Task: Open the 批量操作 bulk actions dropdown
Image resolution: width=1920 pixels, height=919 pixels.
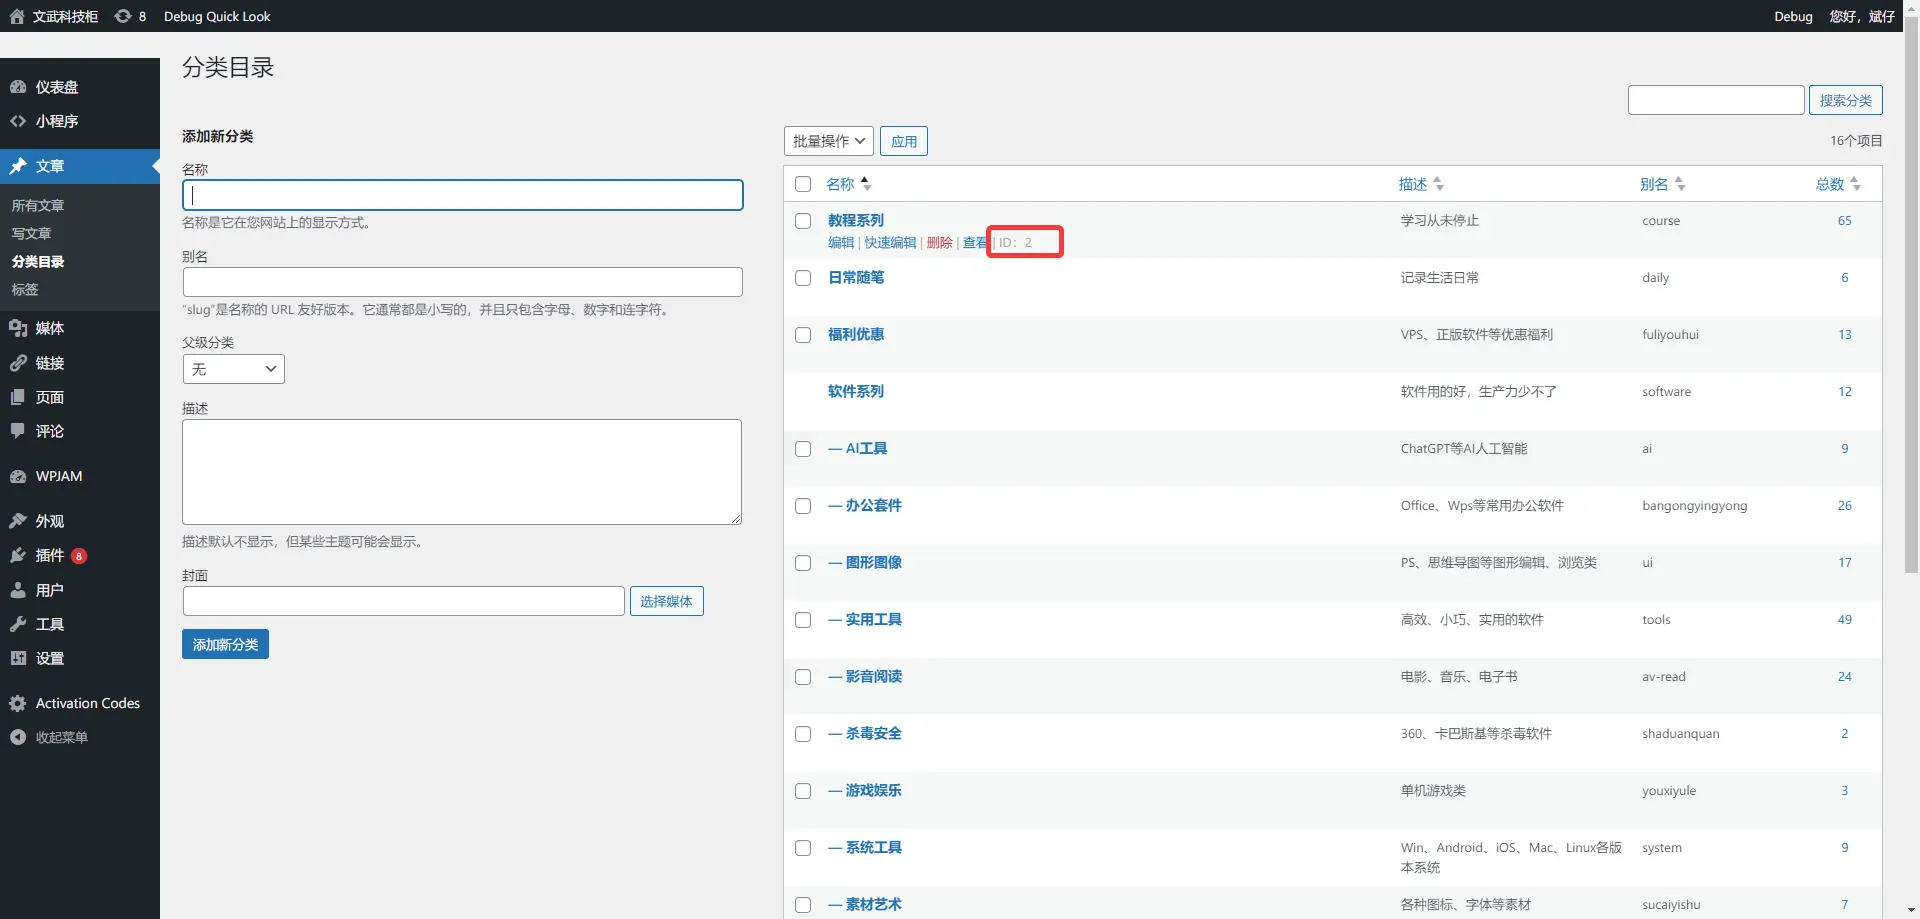Action: click(x=829, y=141)
